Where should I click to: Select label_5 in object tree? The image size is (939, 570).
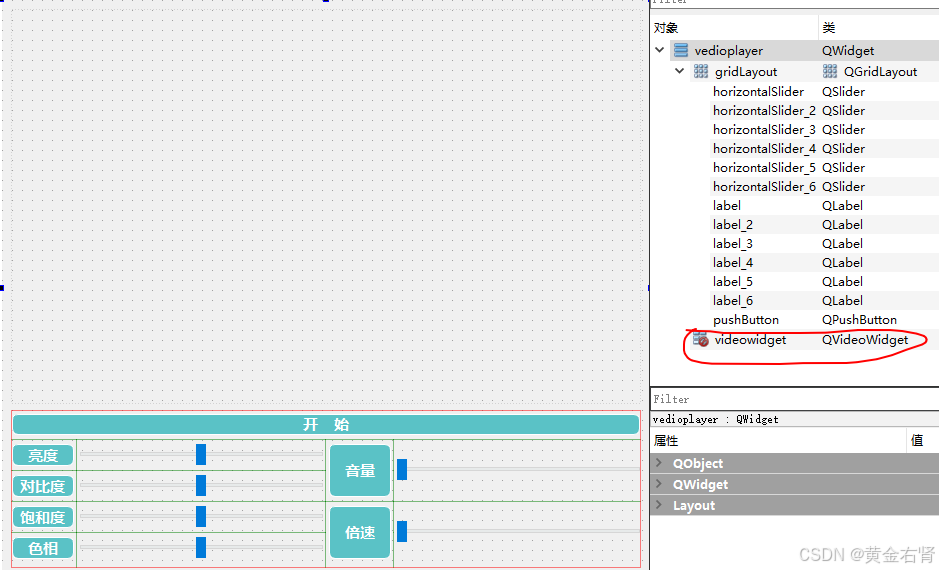733,282
